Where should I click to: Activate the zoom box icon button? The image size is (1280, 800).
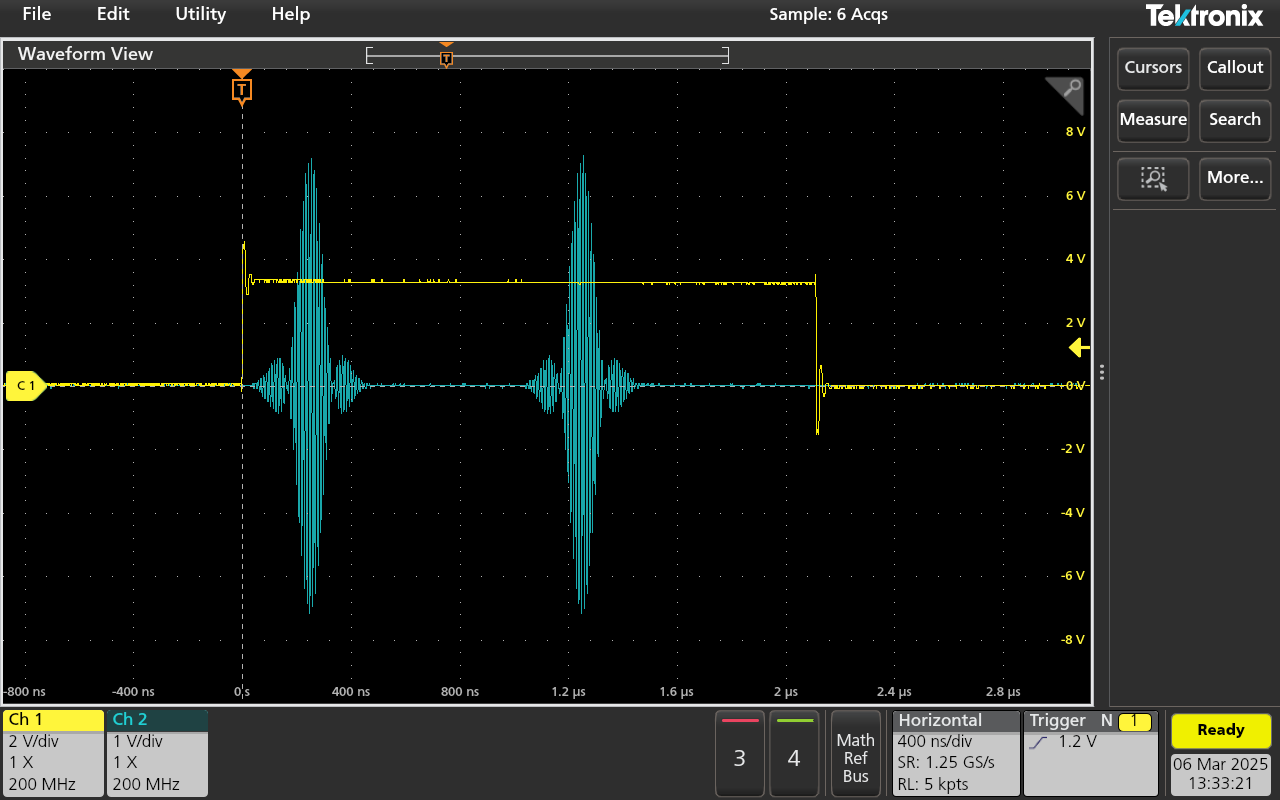pos(1153,179)
